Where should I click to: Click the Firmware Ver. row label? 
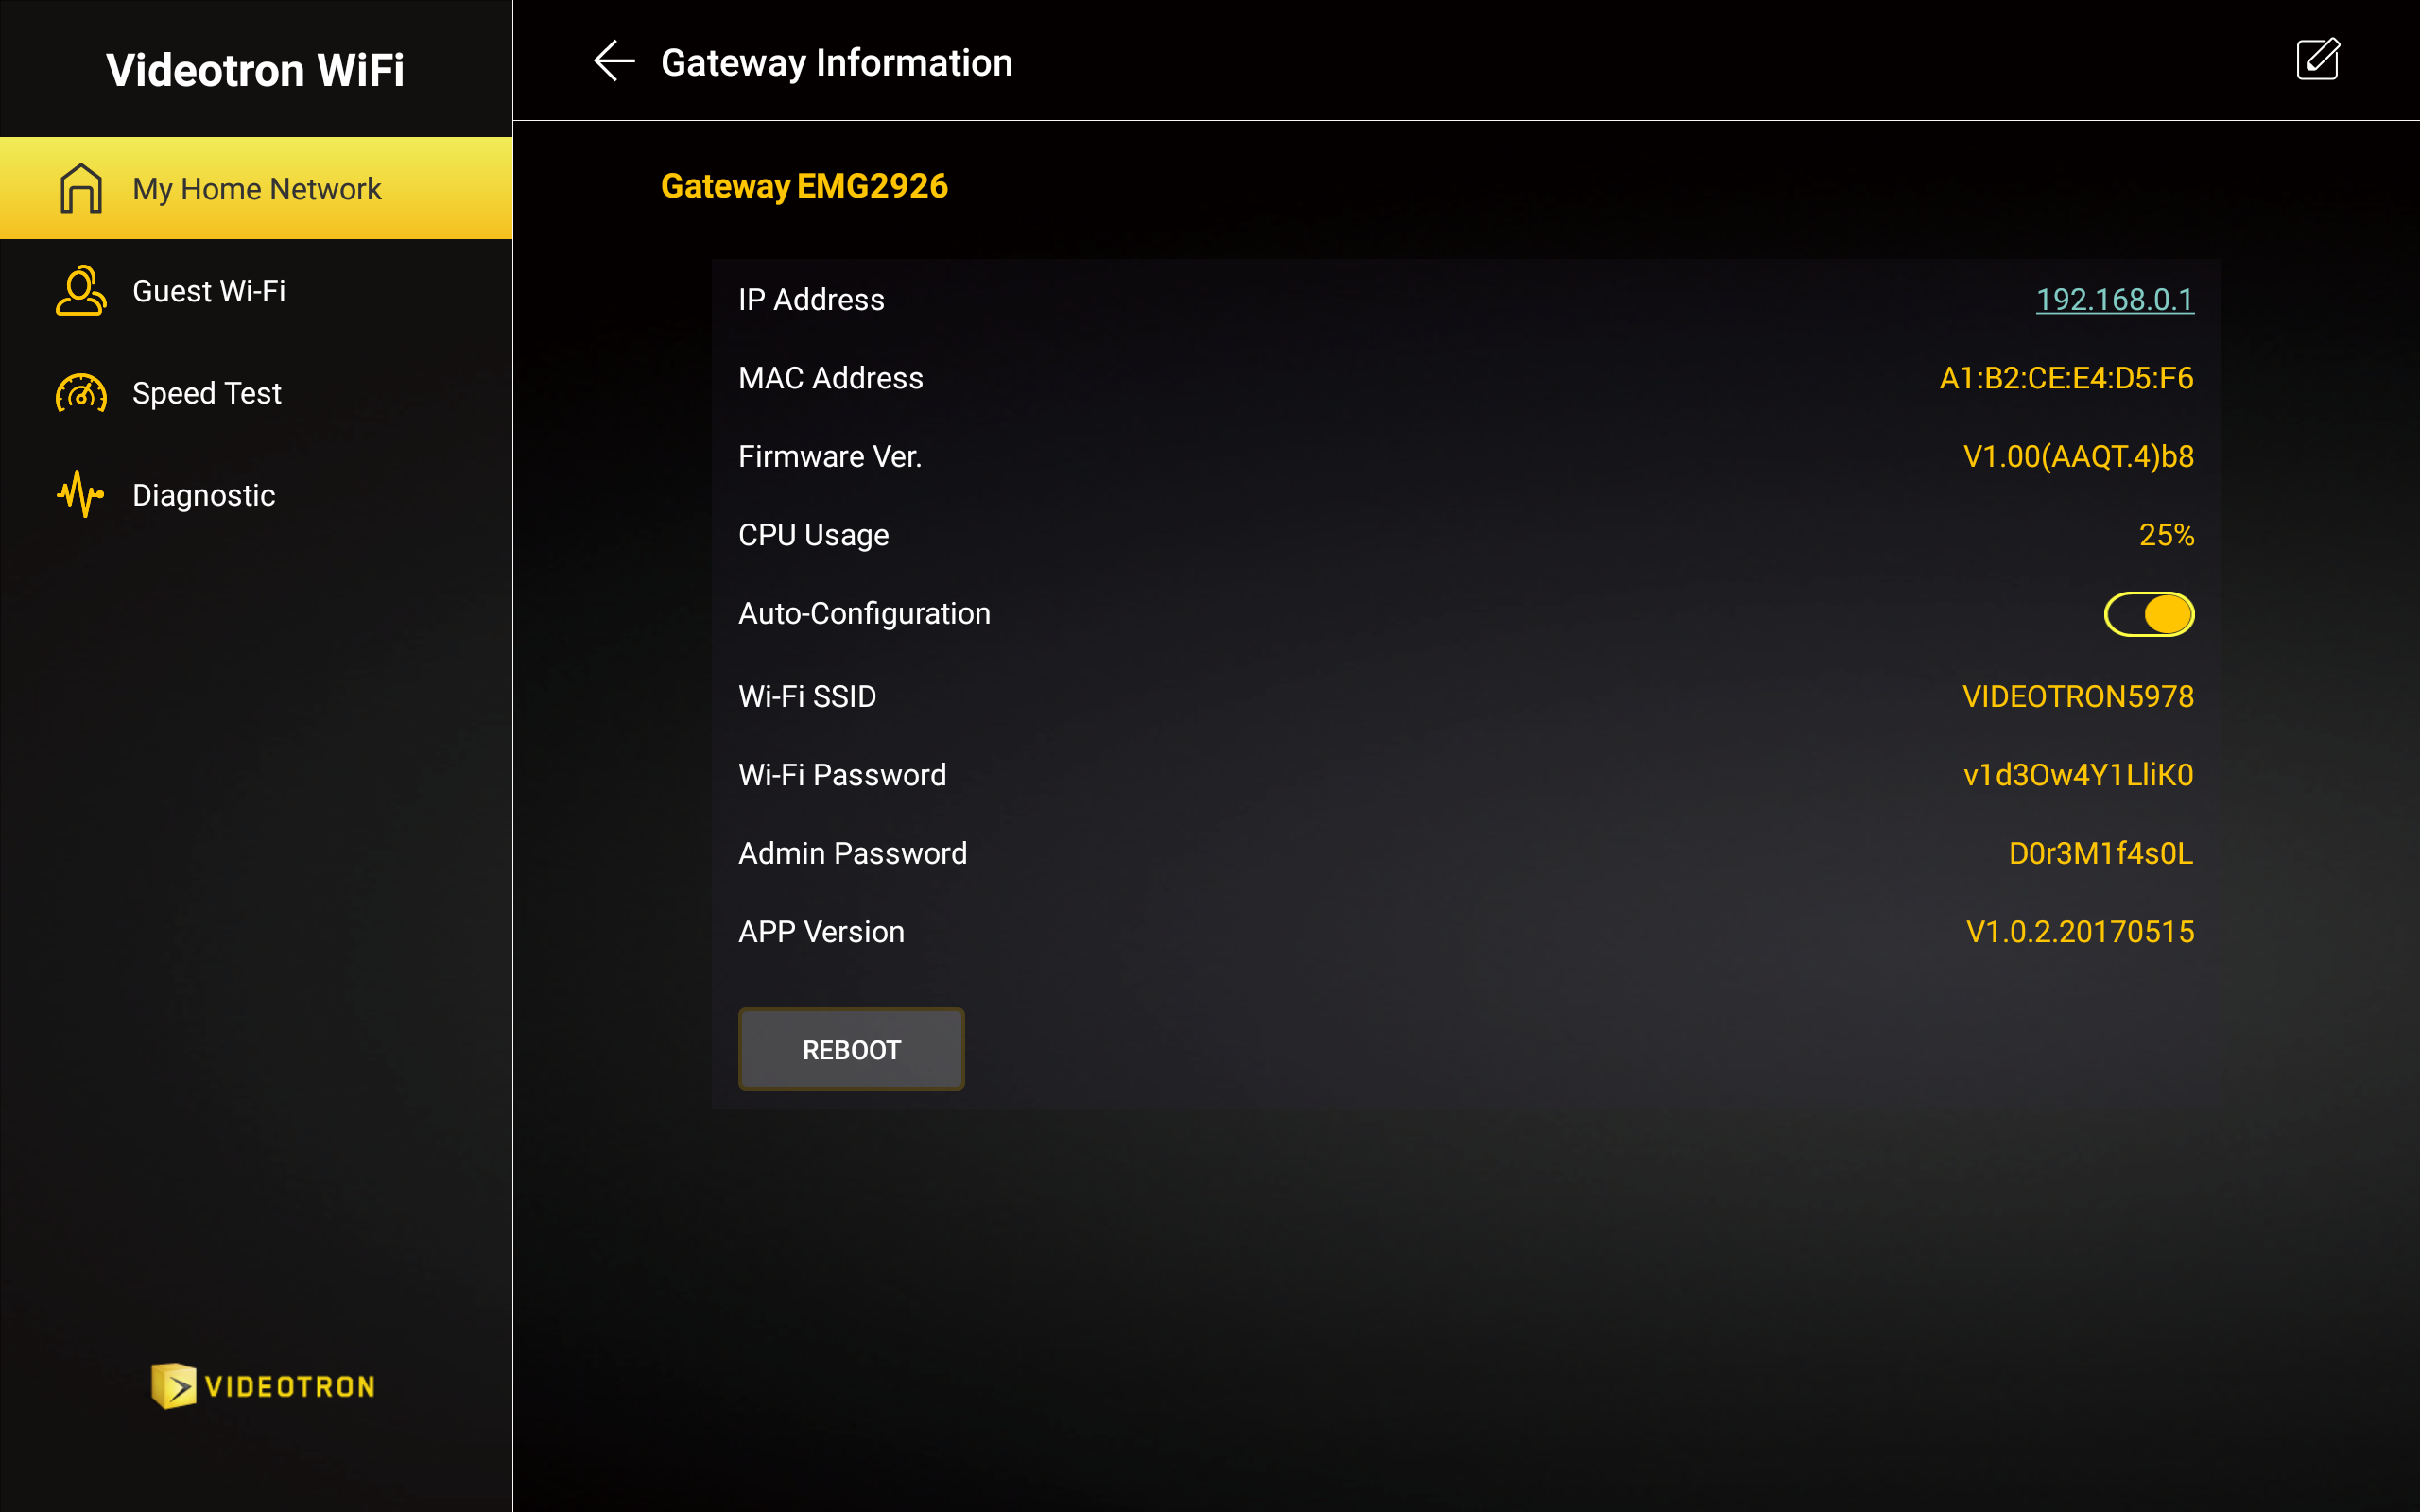pos(830,457)
